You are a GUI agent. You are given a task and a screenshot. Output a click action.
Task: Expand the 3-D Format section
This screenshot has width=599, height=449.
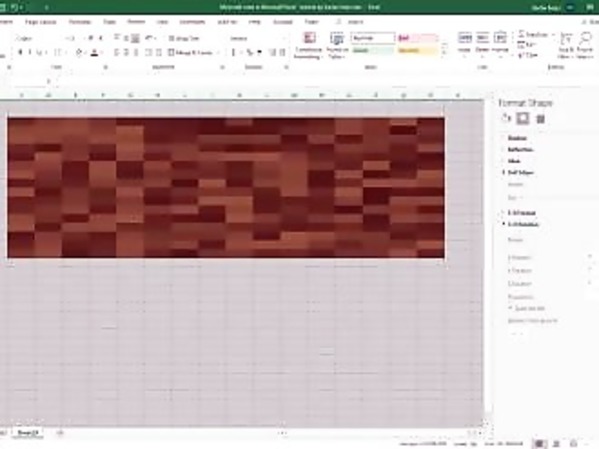(x=521, y=212)
